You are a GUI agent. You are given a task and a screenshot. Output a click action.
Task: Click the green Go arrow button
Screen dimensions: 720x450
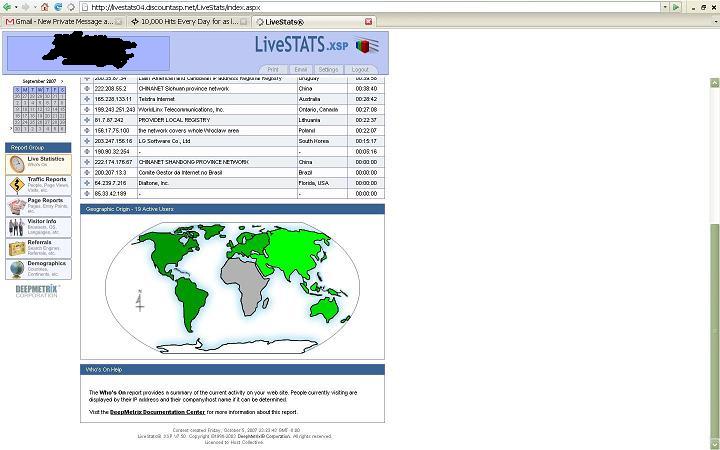coord(676,7)
